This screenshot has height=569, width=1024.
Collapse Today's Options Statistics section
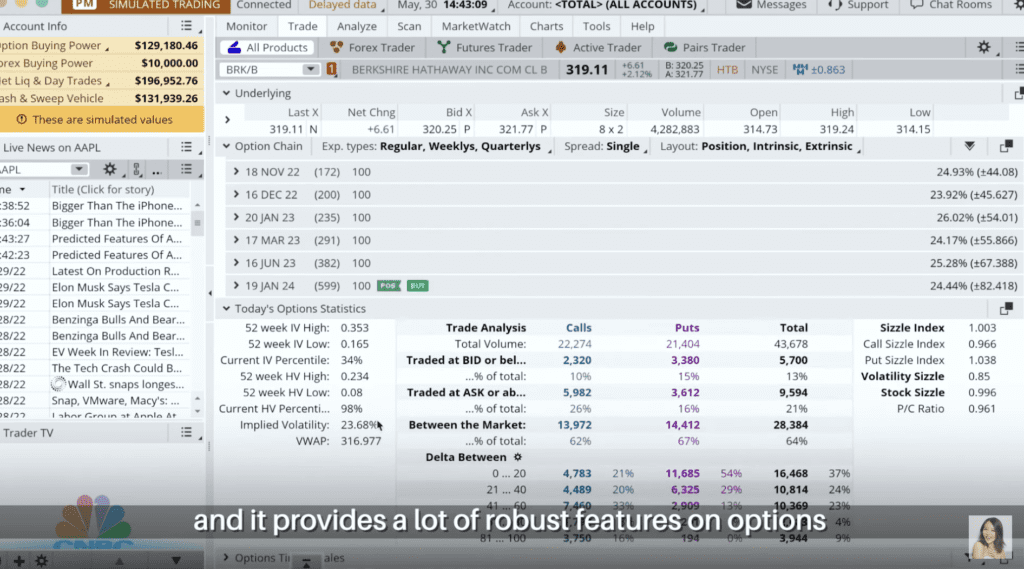point(226,308)
